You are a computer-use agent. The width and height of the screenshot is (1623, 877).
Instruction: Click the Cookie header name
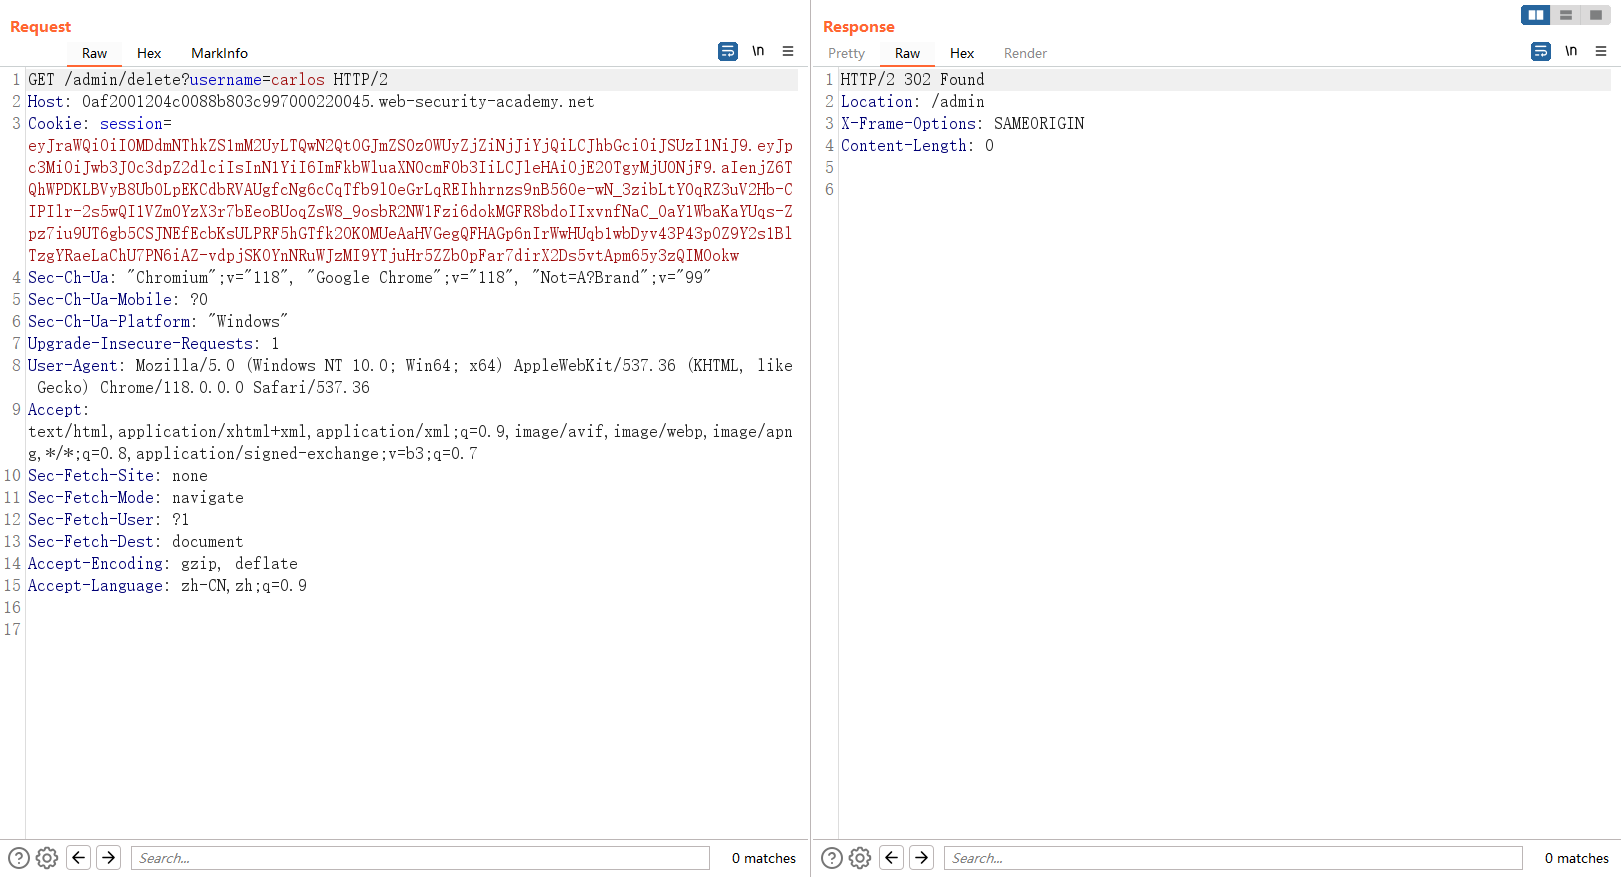click(x=55, y=123)
